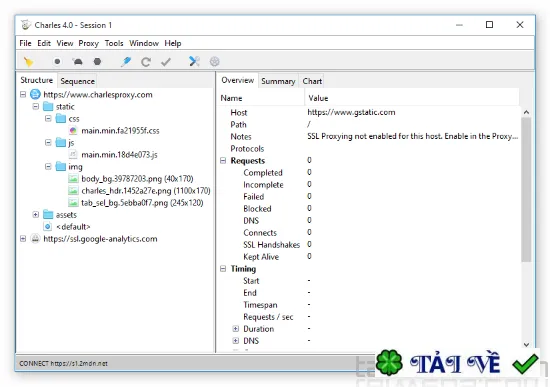Switch to the Sequence tab
This screenshot has width=550, height=387.
(78, 81)
